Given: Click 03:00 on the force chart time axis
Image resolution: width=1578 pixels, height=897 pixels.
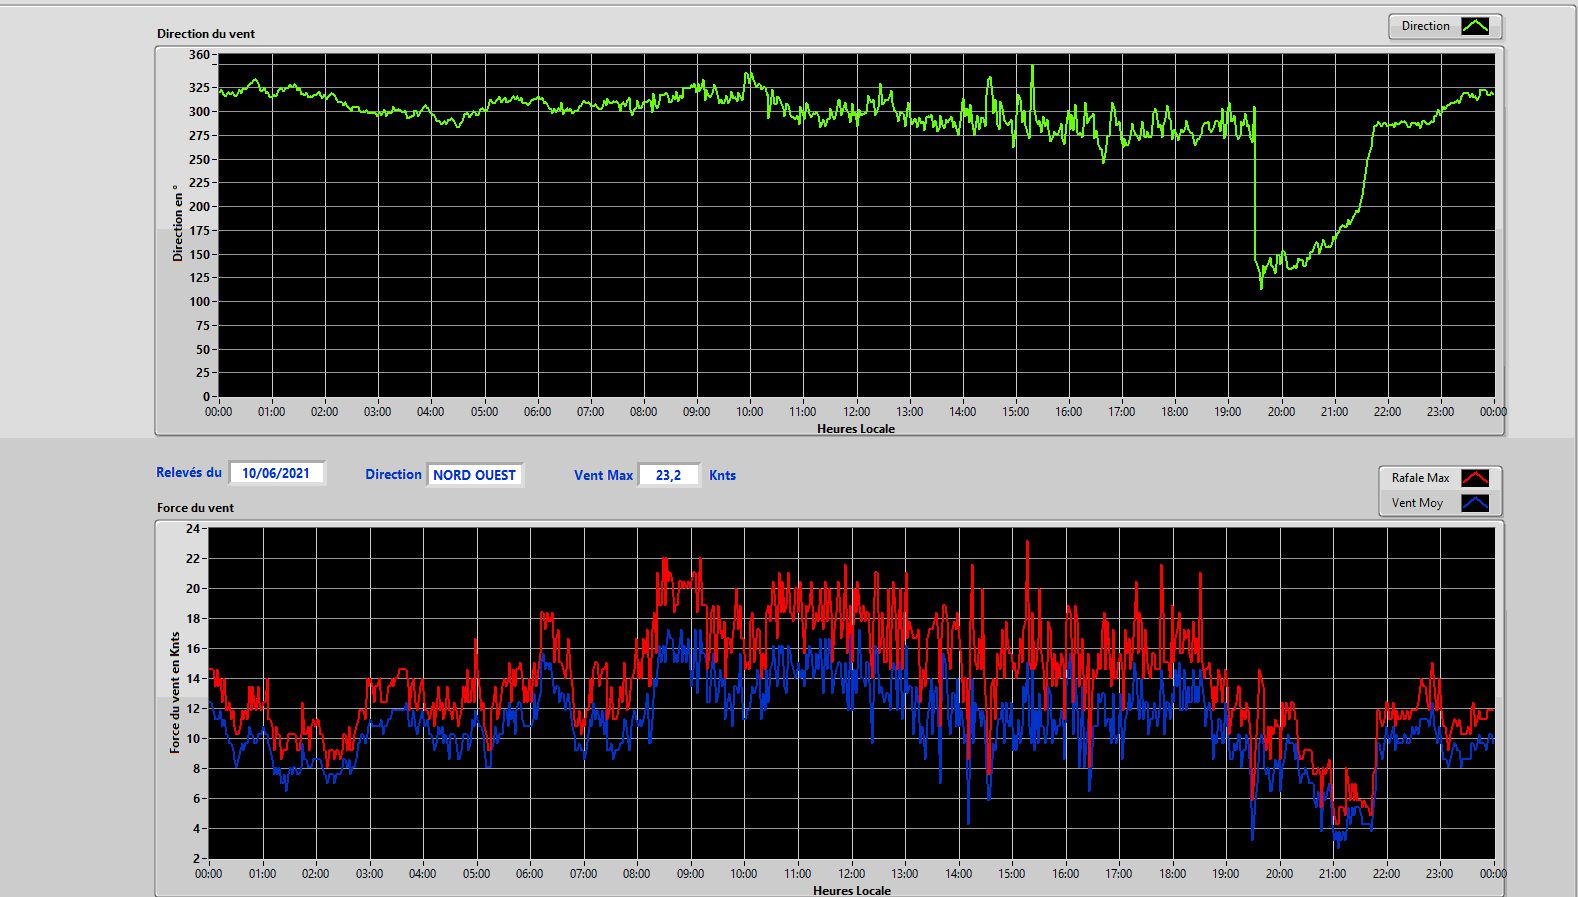Looking at the screenshot, I should point(369,874).
